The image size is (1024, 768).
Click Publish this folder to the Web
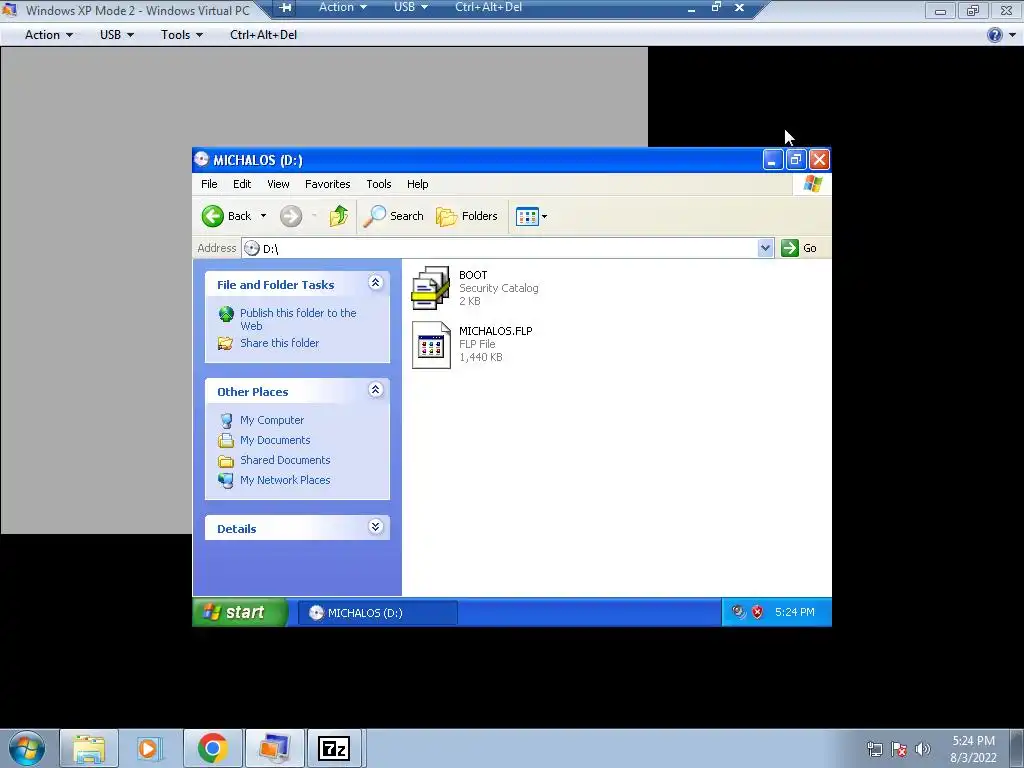click(298, 319)
